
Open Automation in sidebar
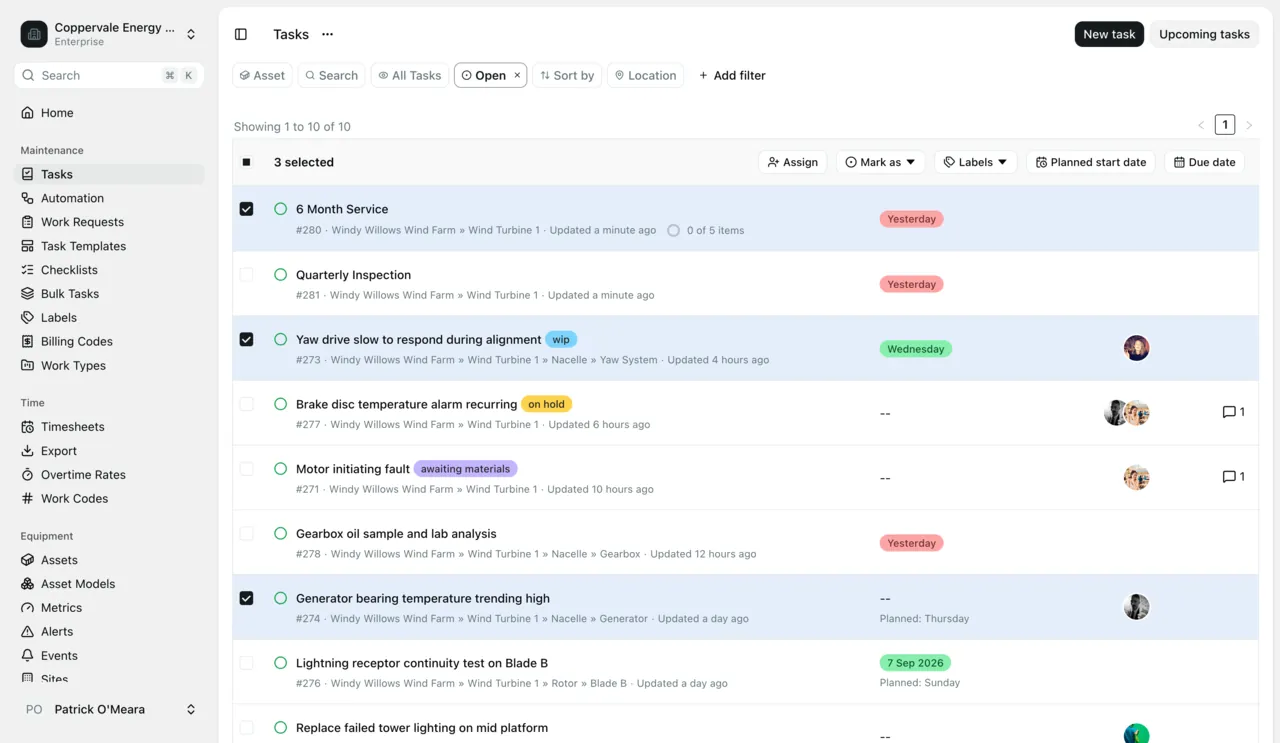(110, 198)
